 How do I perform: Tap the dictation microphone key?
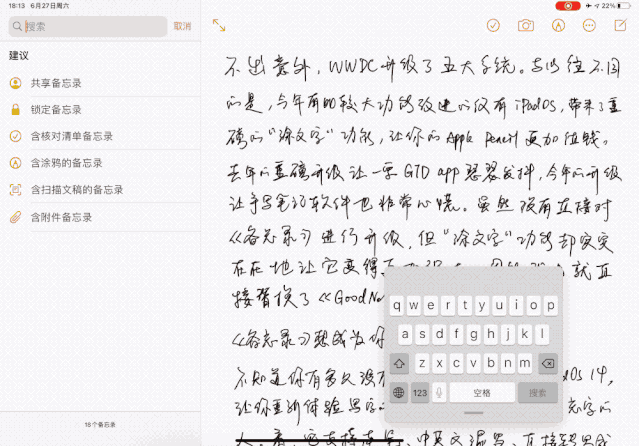coord(439,393)
